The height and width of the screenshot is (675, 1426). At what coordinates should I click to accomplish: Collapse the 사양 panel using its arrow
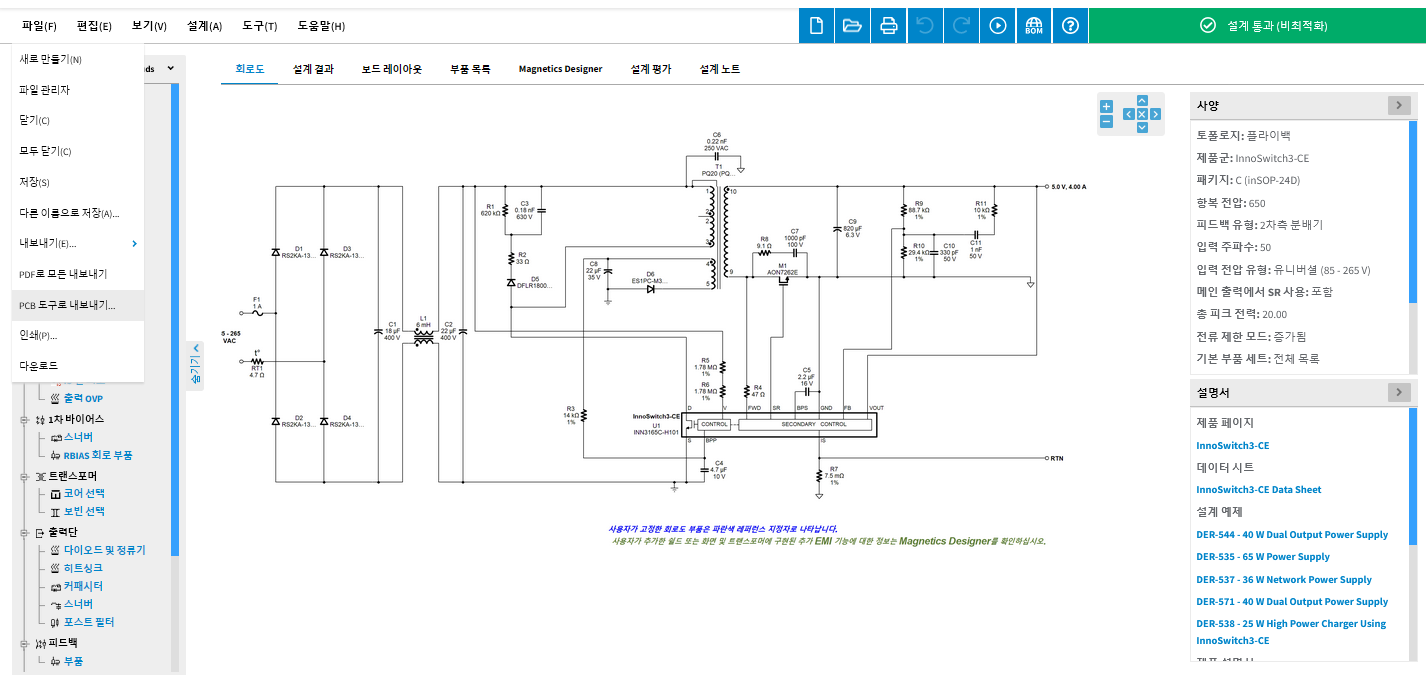point(1399,106)
